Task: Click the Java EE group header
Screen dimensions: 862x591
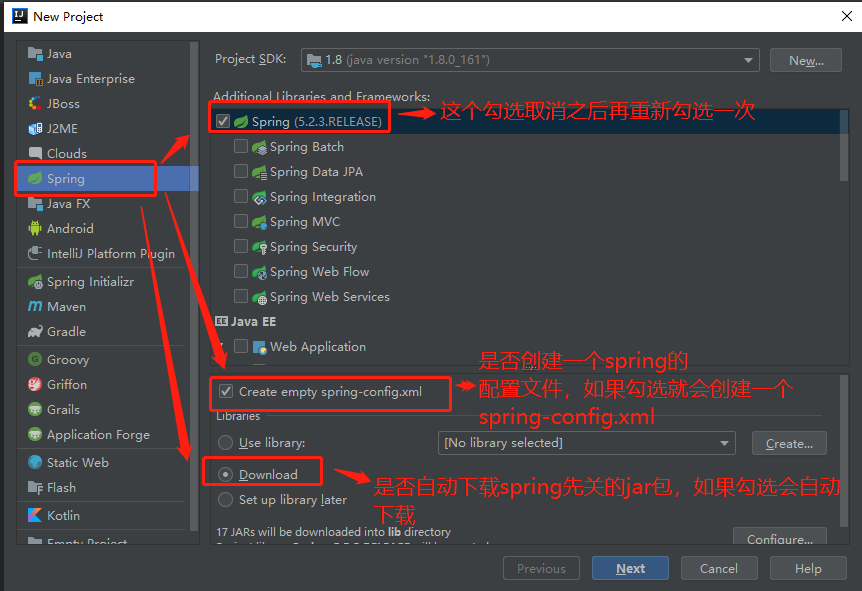Action: click(246, 322)
